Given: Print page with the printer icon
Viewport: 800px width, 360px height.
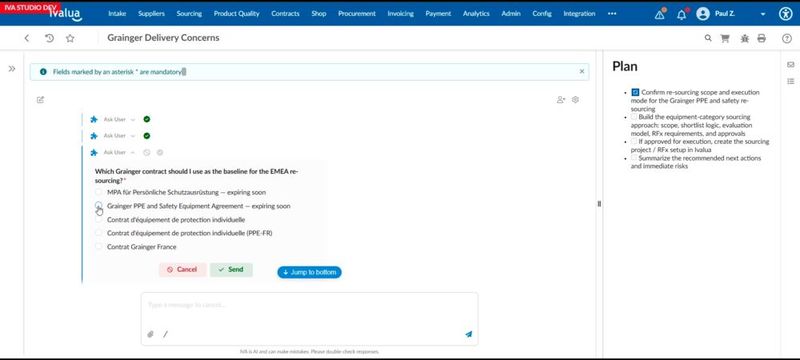Looking at the screenshot, I should (762, 38).
